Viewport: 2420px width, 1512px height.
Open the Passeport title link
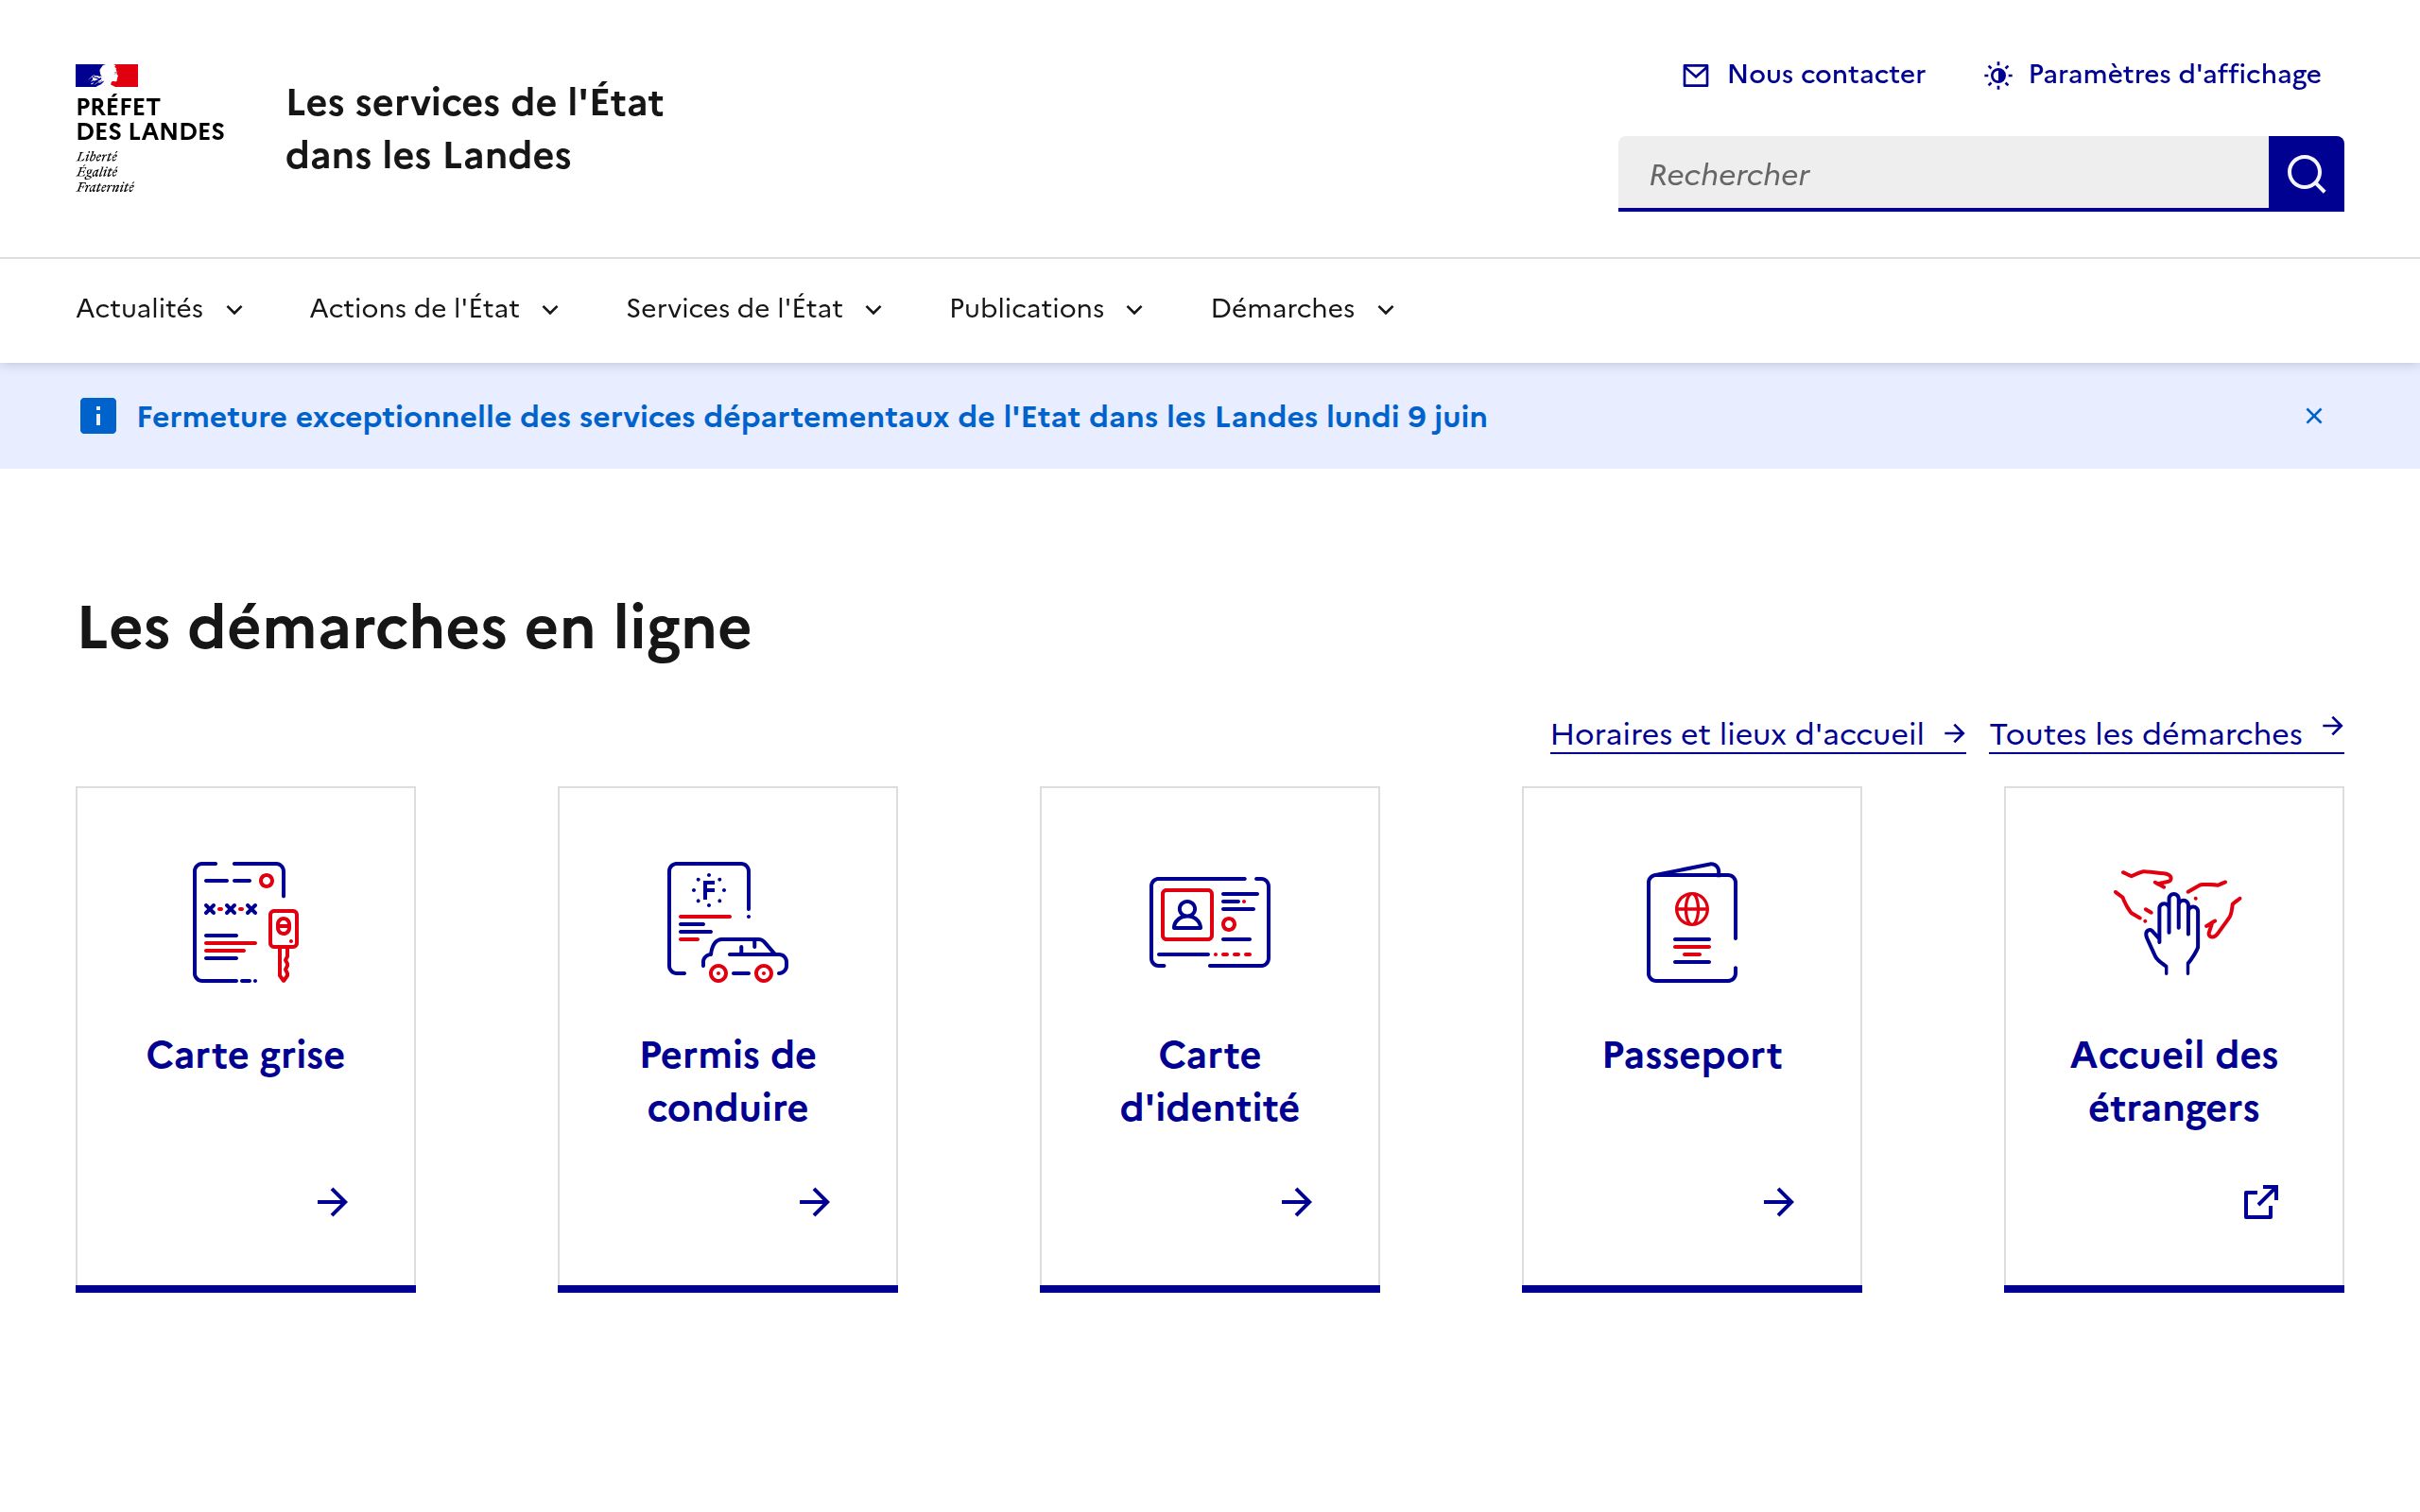coord(1692,1055)
